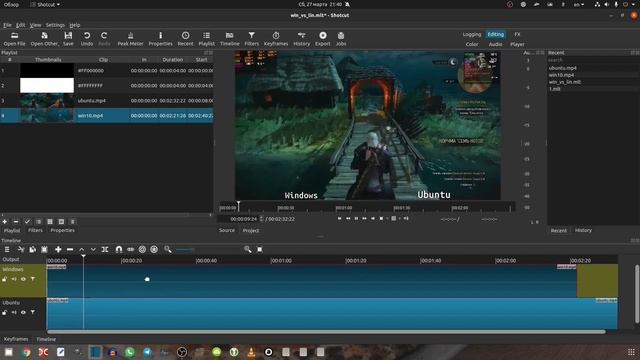Image resolution: width=640 pixels, height=360 pixels.
Task: Zoom in the timeline
Action: (247, 249)
